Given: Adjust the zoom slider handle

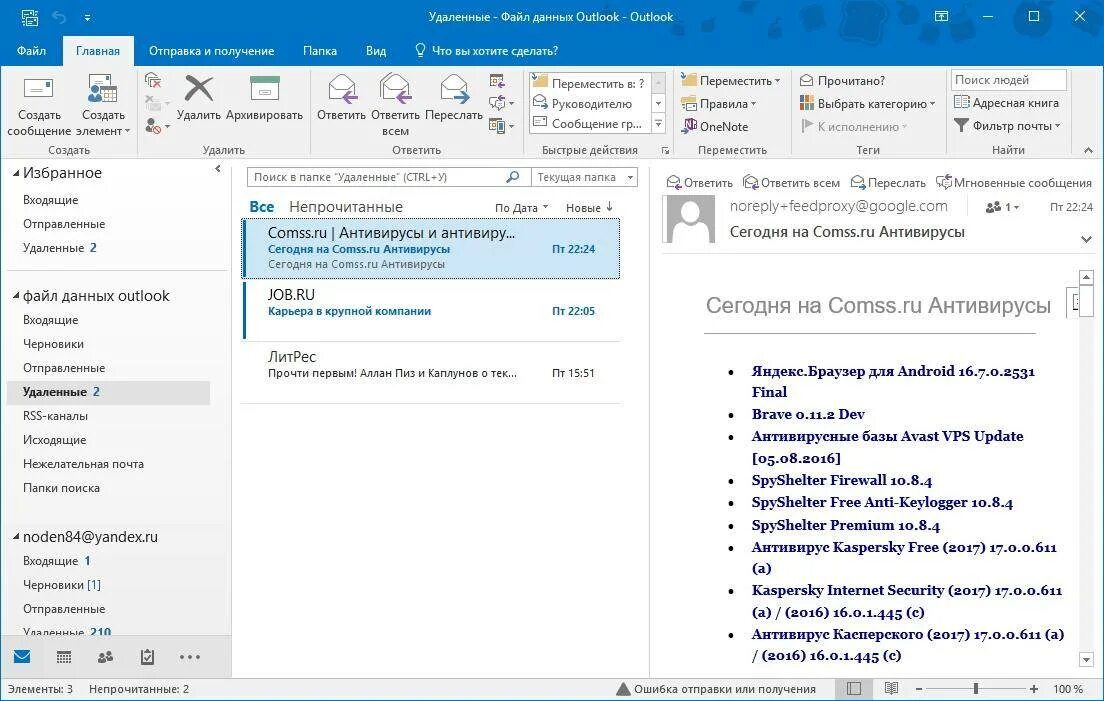Looking at the screenshot, I should click(976, 689).
